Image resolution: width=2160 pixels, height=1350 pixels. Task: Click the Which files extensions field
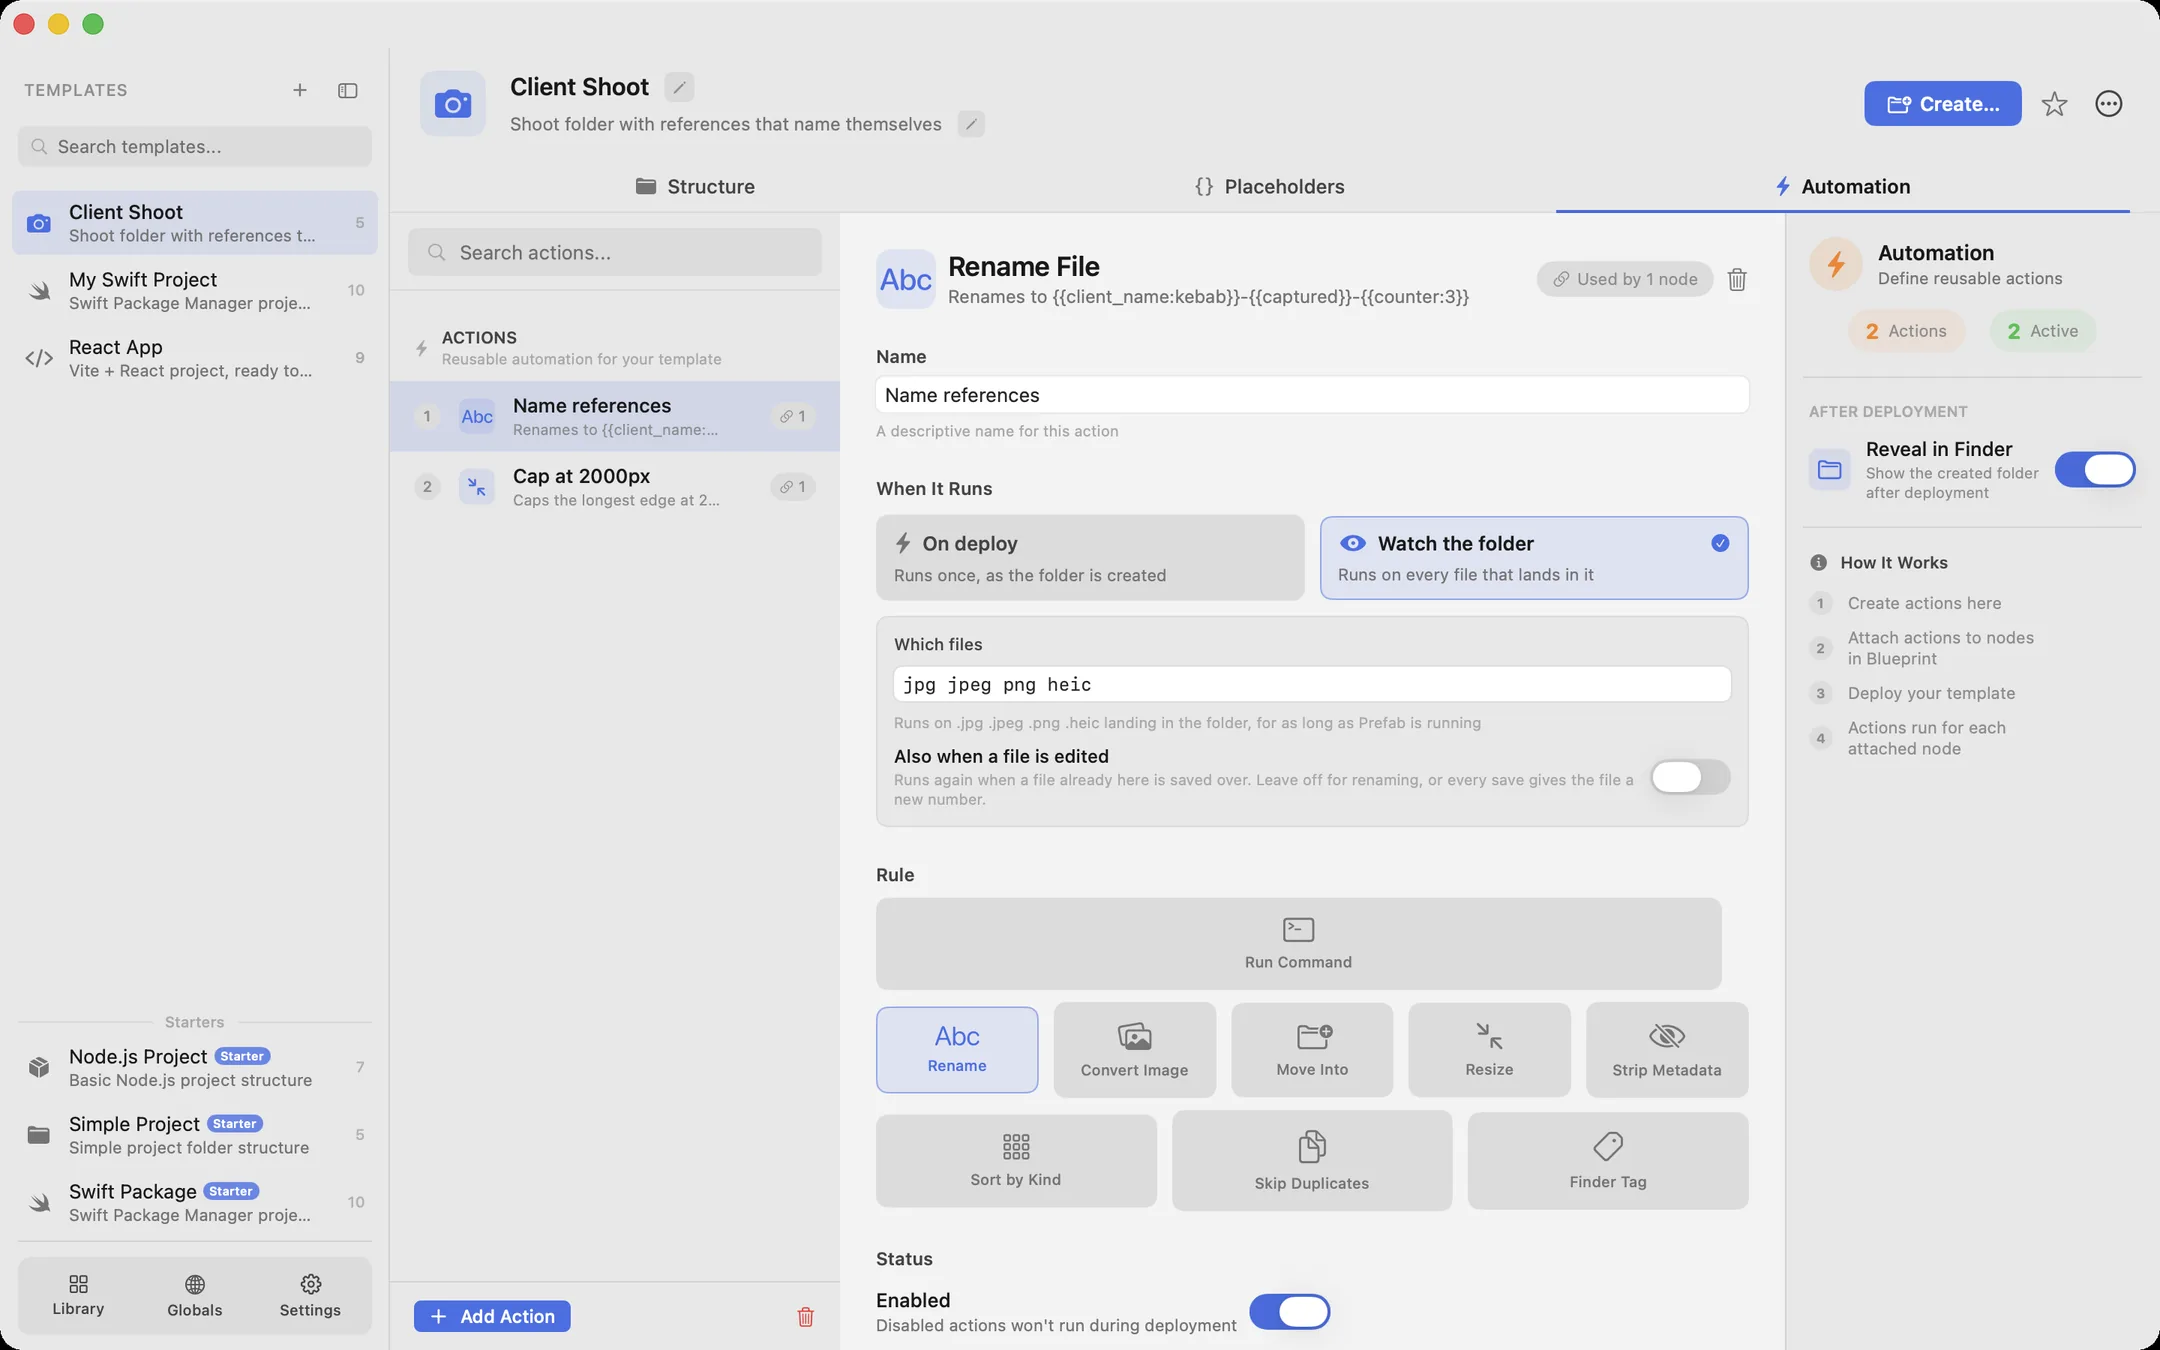point(1312,685)
